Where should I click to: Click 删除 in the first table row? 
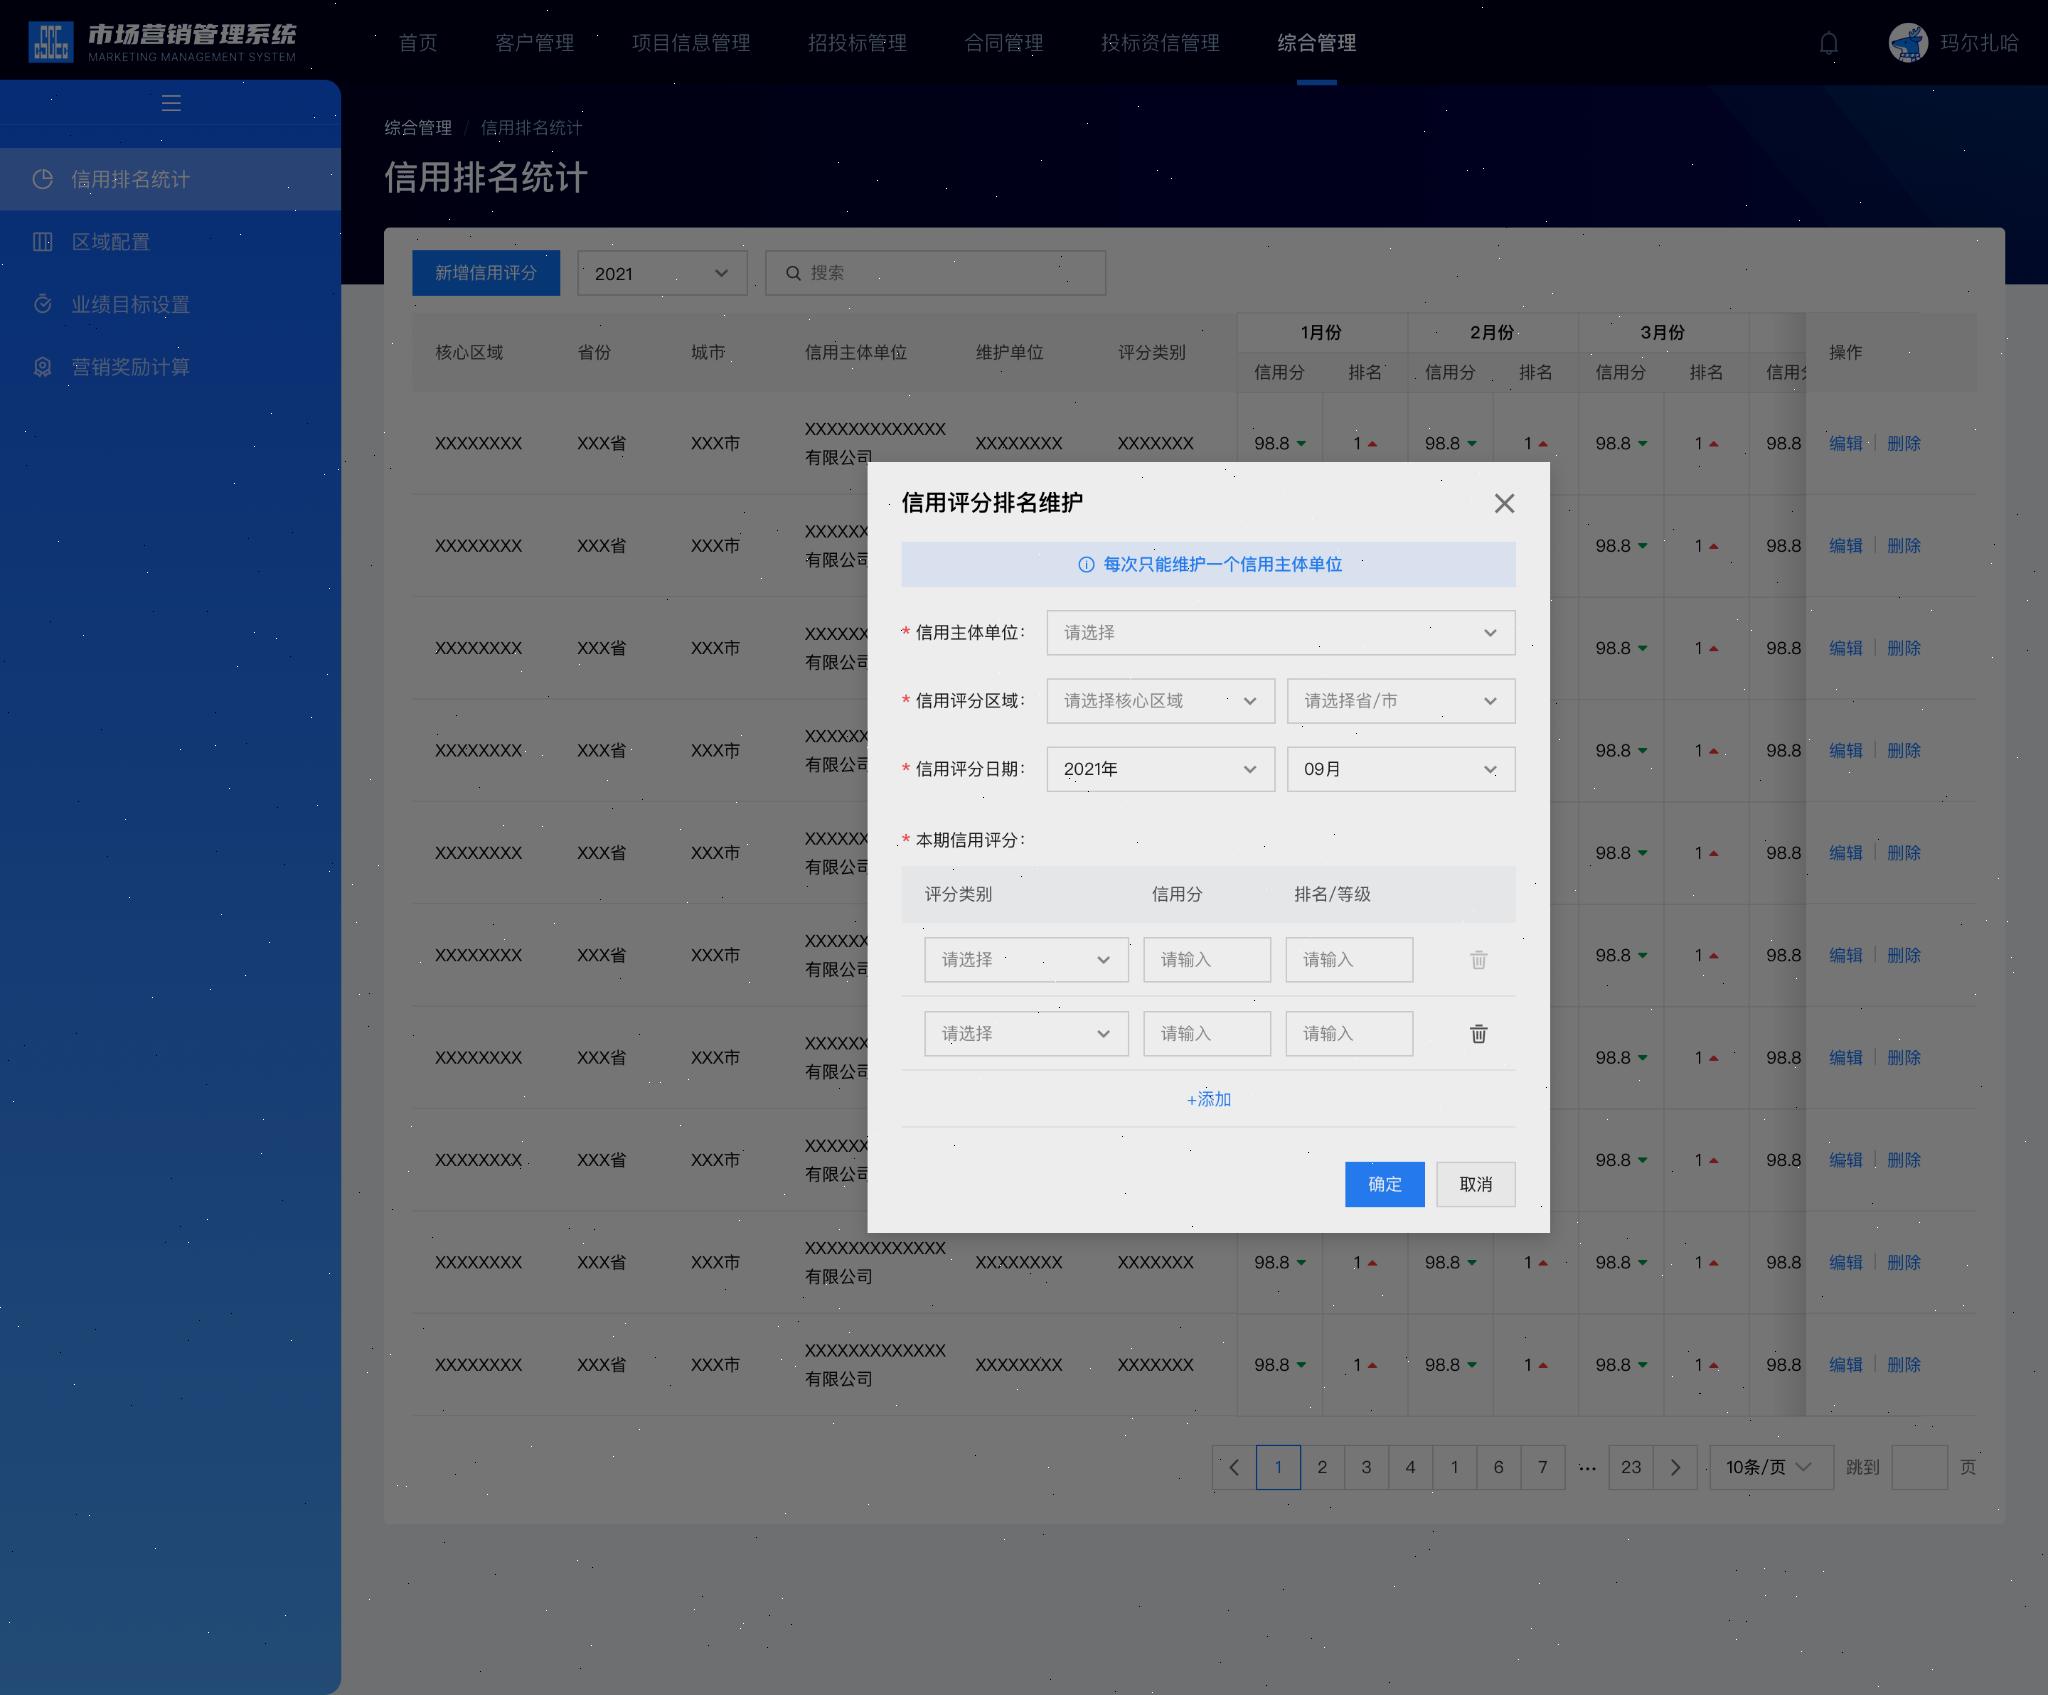click(1904, 443)
